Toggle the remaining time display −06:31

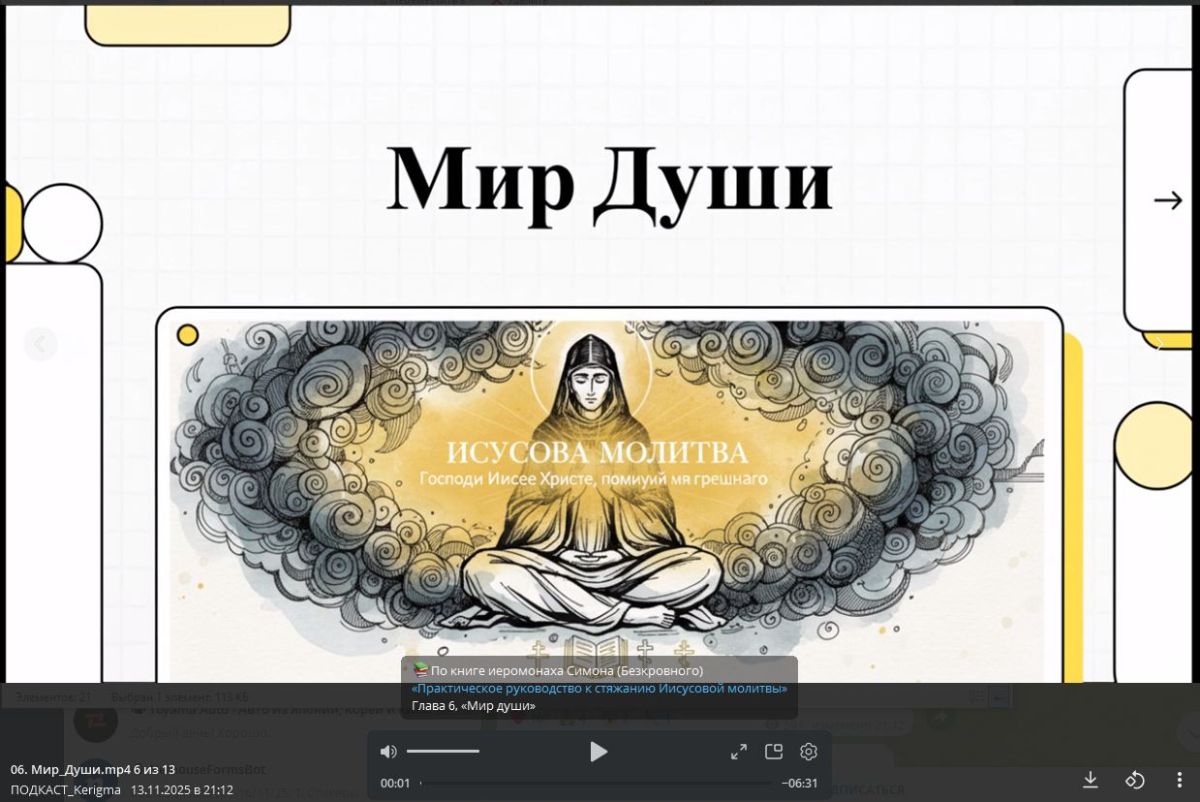coord(800,784)
